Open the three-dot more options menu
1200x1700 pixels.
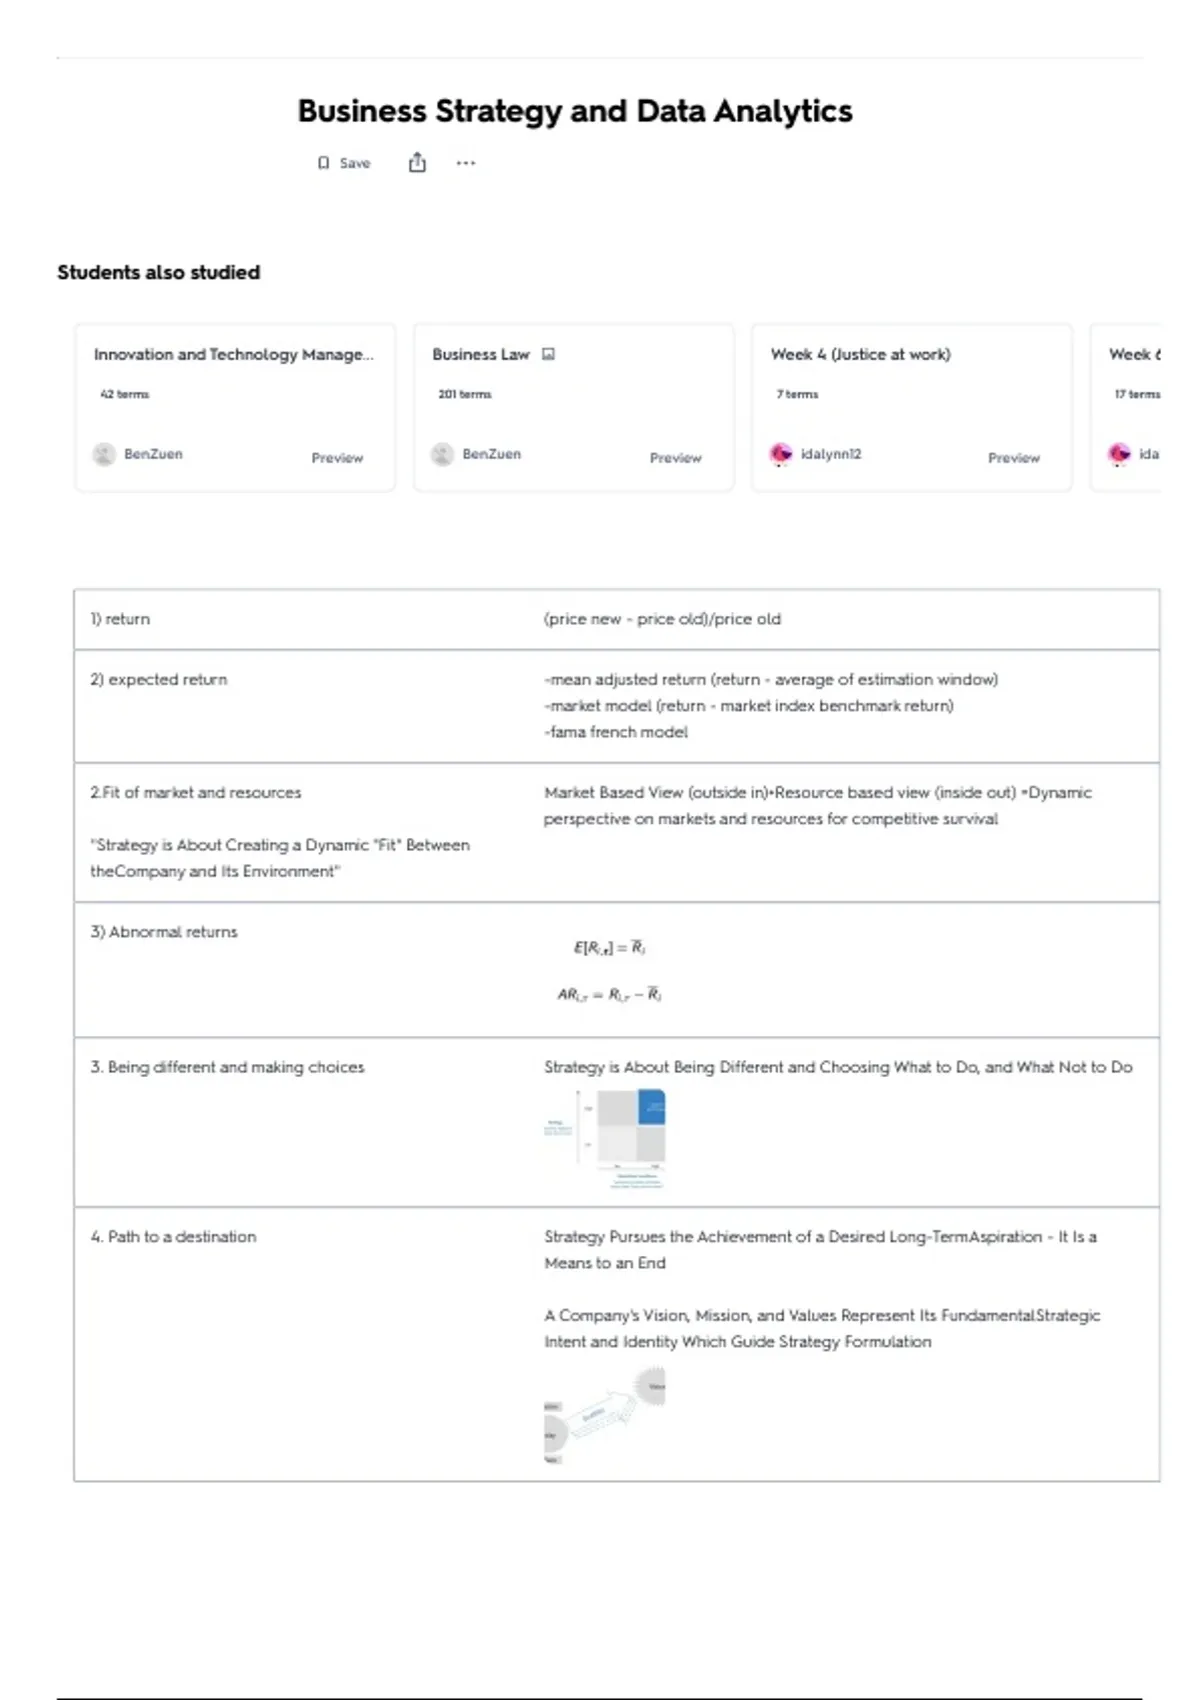466,163
